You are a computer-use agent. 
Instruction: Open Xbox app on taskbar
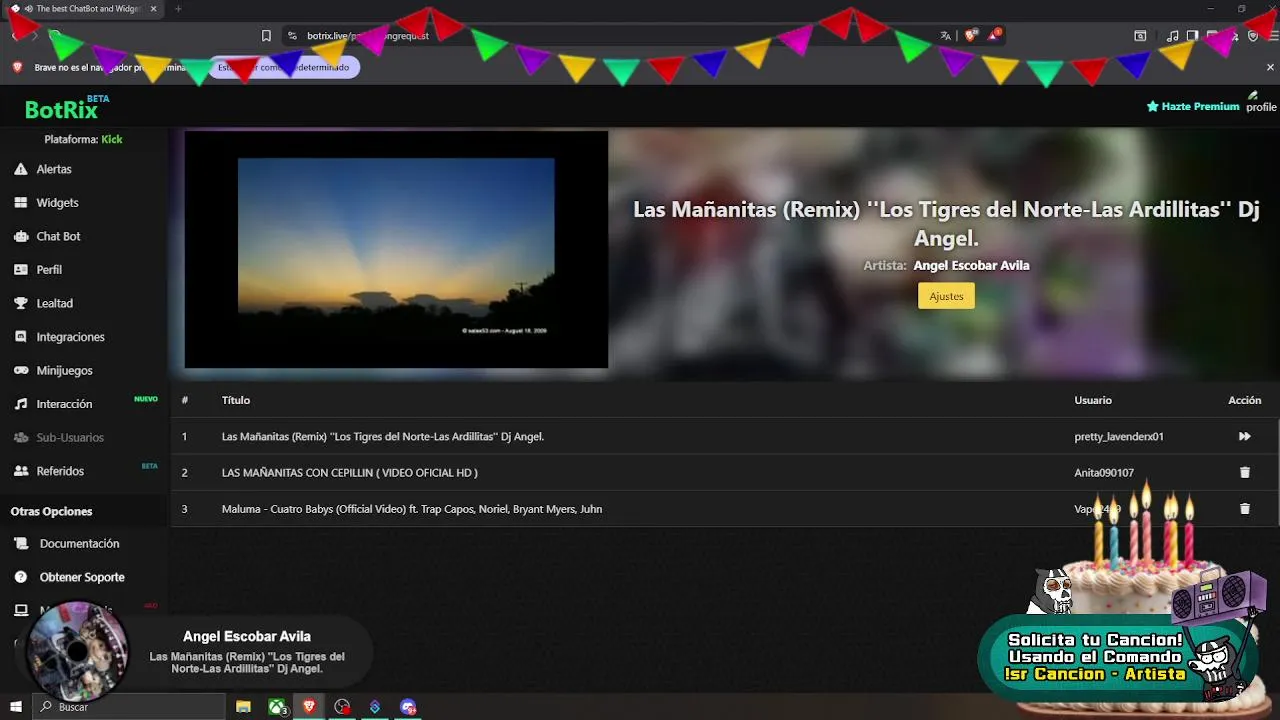(x=276, y=707)
